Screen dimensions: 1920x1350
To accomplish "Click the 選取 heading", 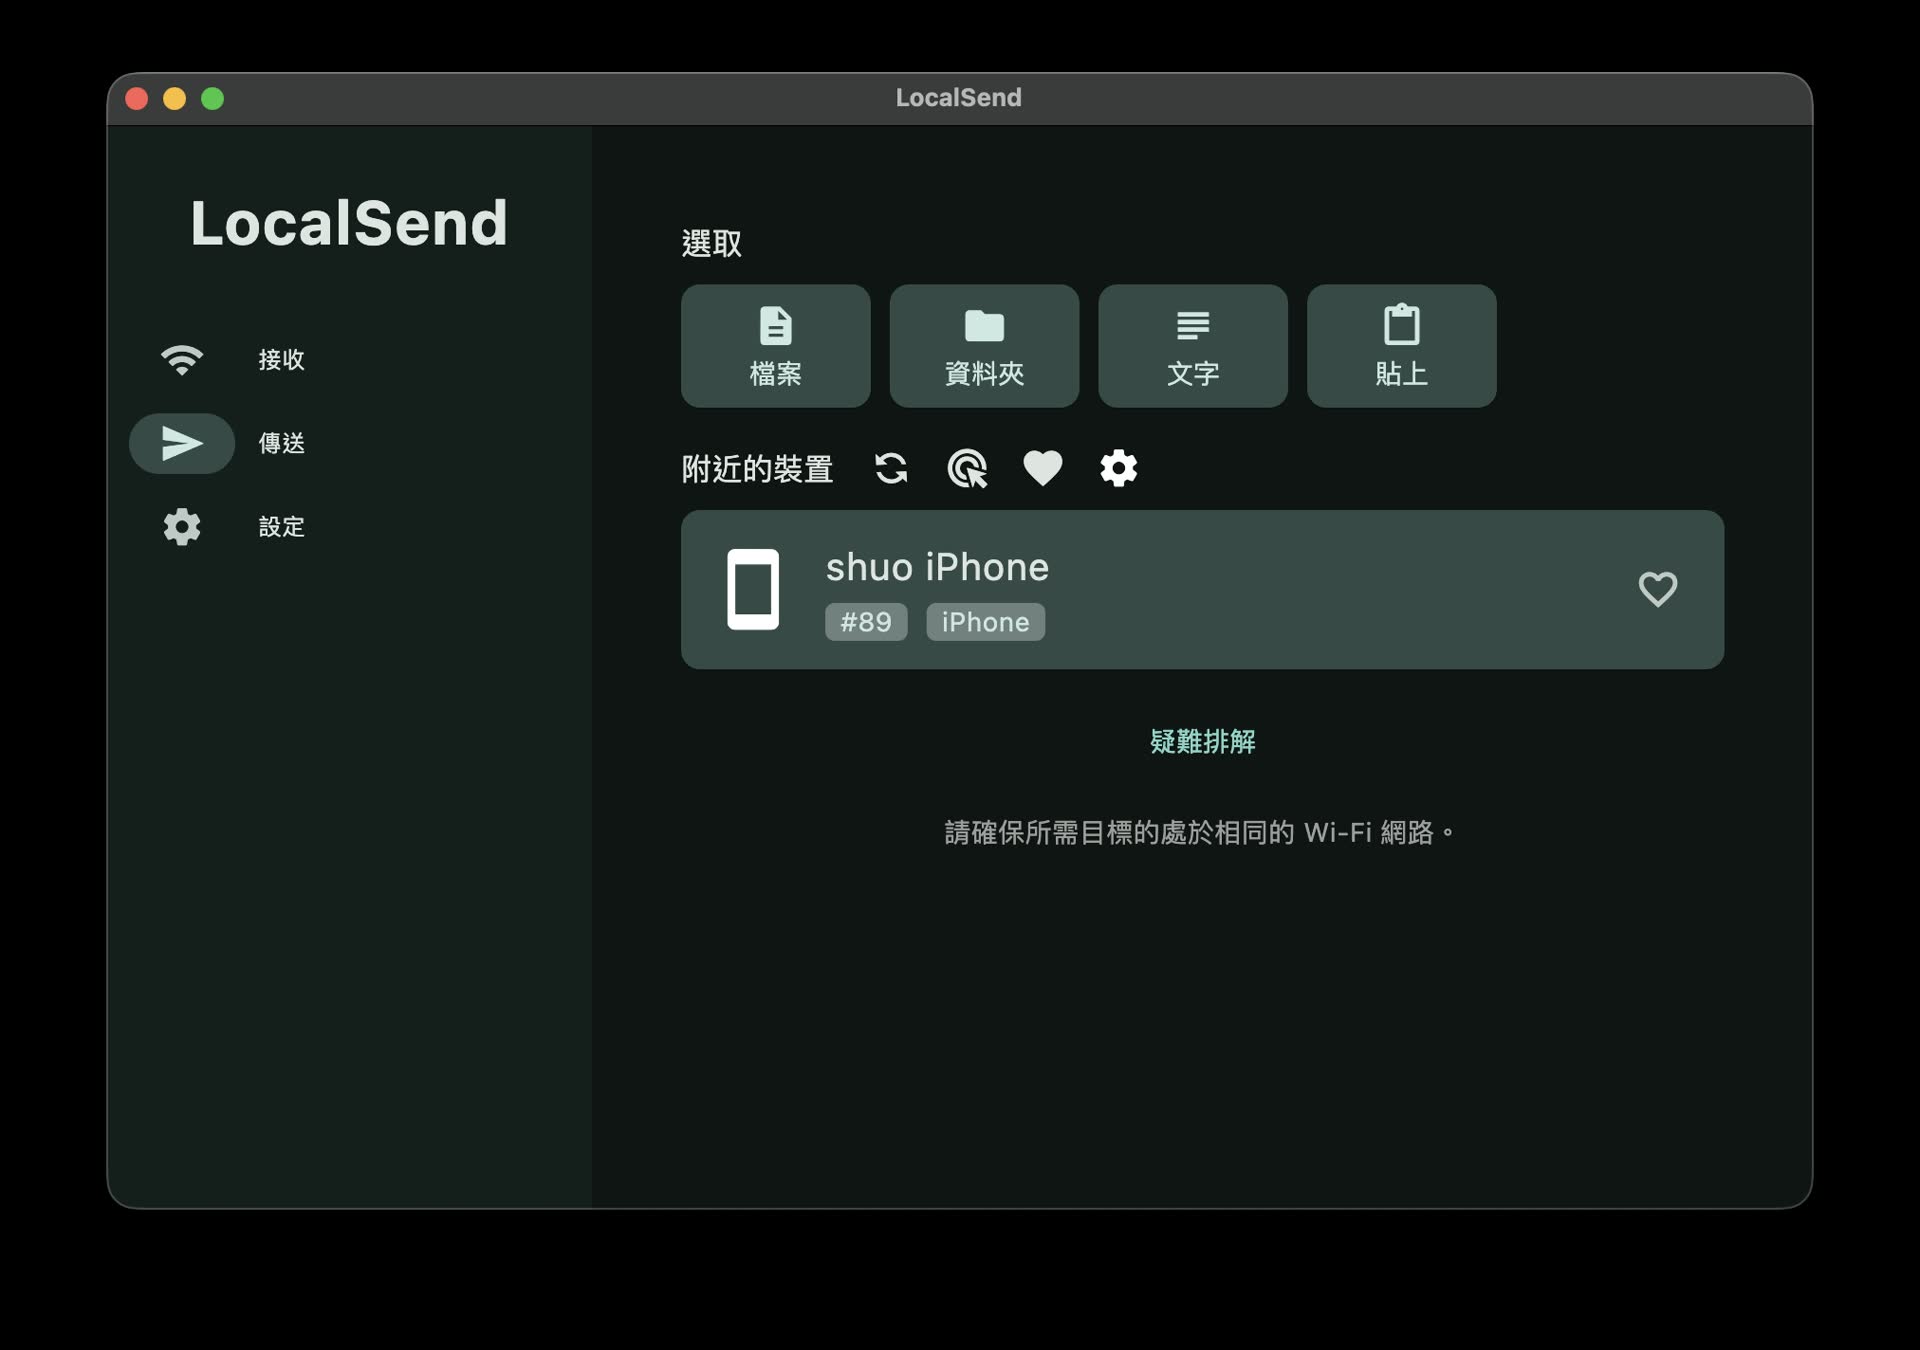I will click(711, 244).
